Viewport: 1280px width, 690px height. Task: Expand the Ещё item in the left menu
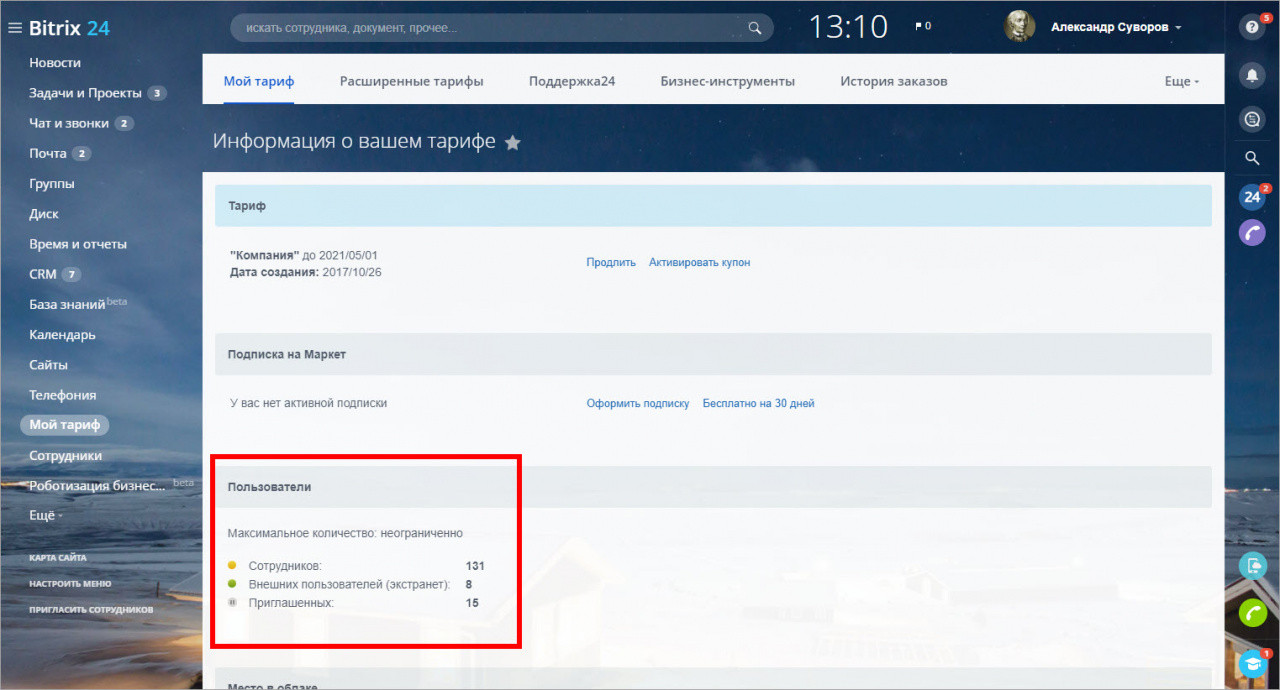coord(46,515)
